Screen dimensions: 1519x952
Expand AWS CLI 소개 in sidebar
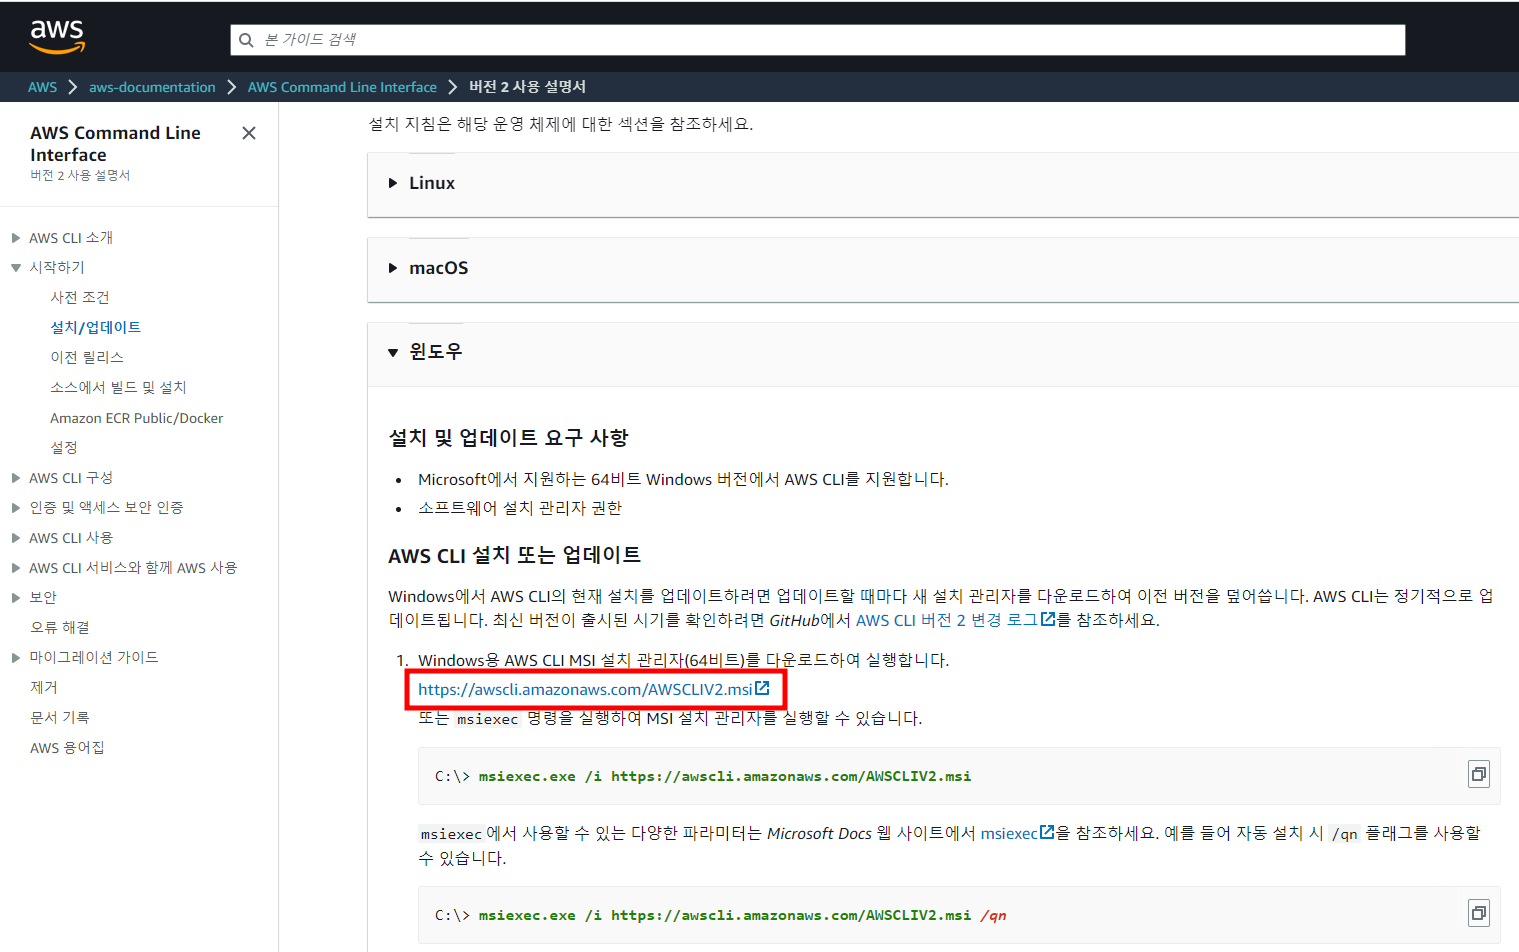click(x=16, y=238)
